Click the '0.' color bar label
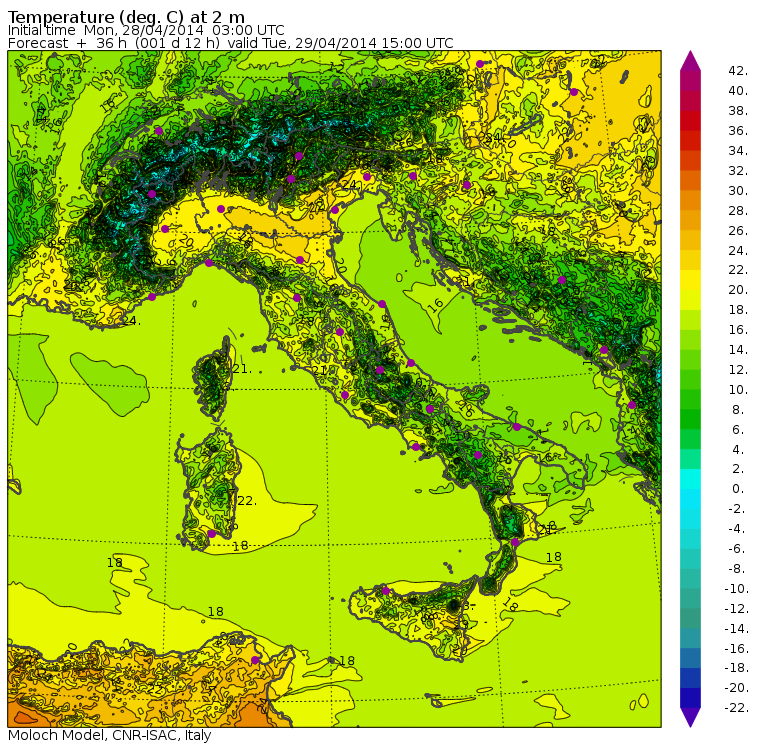Screen dimensions: 760x749 click(738, 489)
